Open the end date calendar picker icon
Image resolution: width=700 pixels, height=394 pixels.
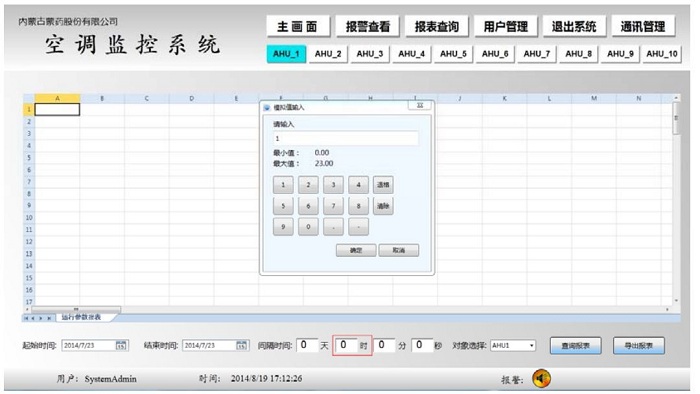pyautogui.click(x=241, y=345)
